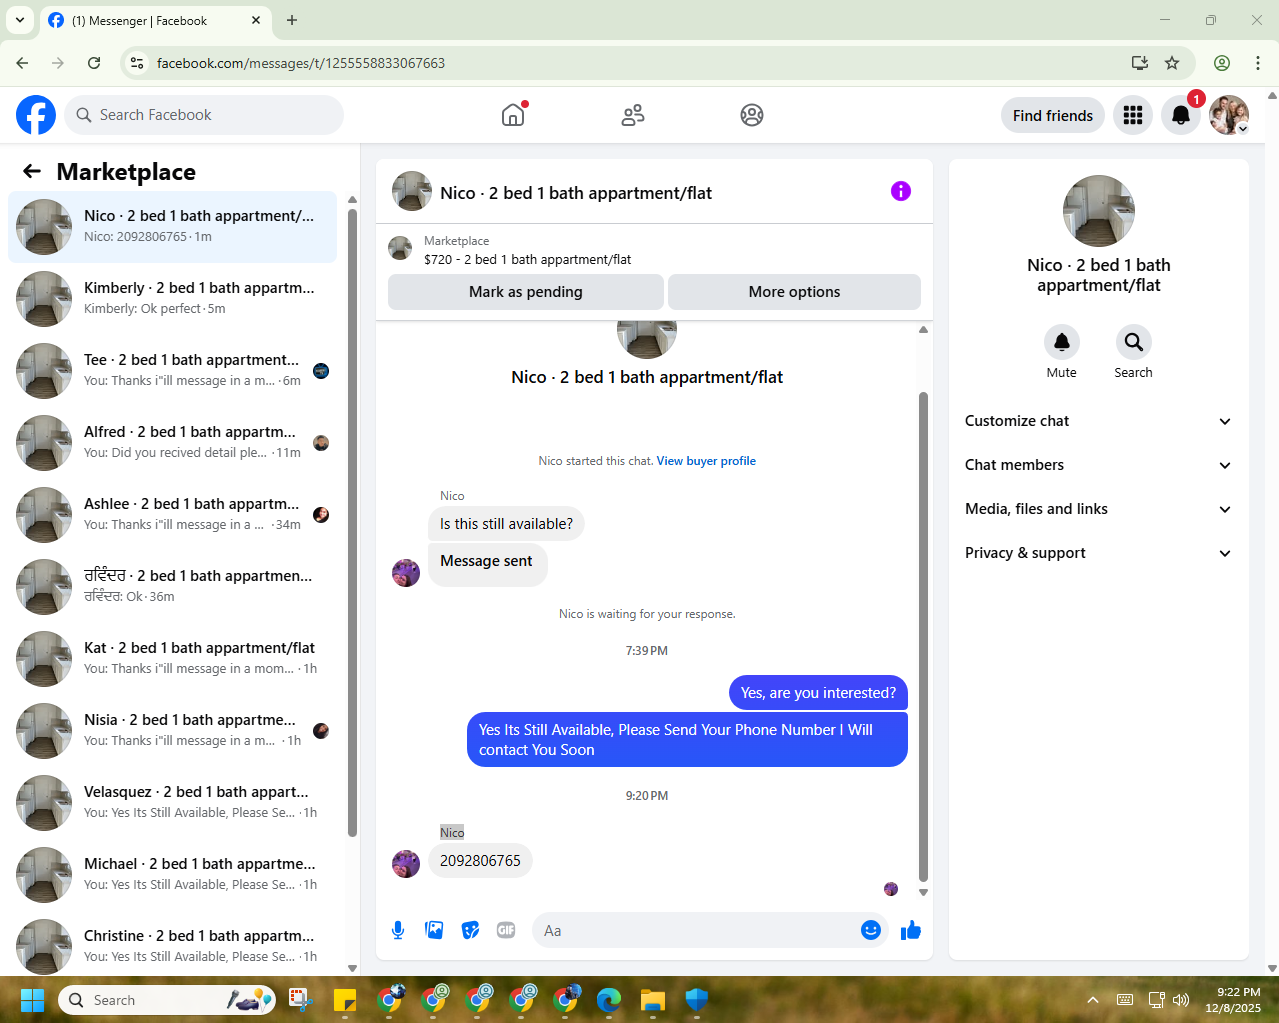Open Windows Start menu
The width and height of the screenshot is (1279, 1023).
(32, 1000)
